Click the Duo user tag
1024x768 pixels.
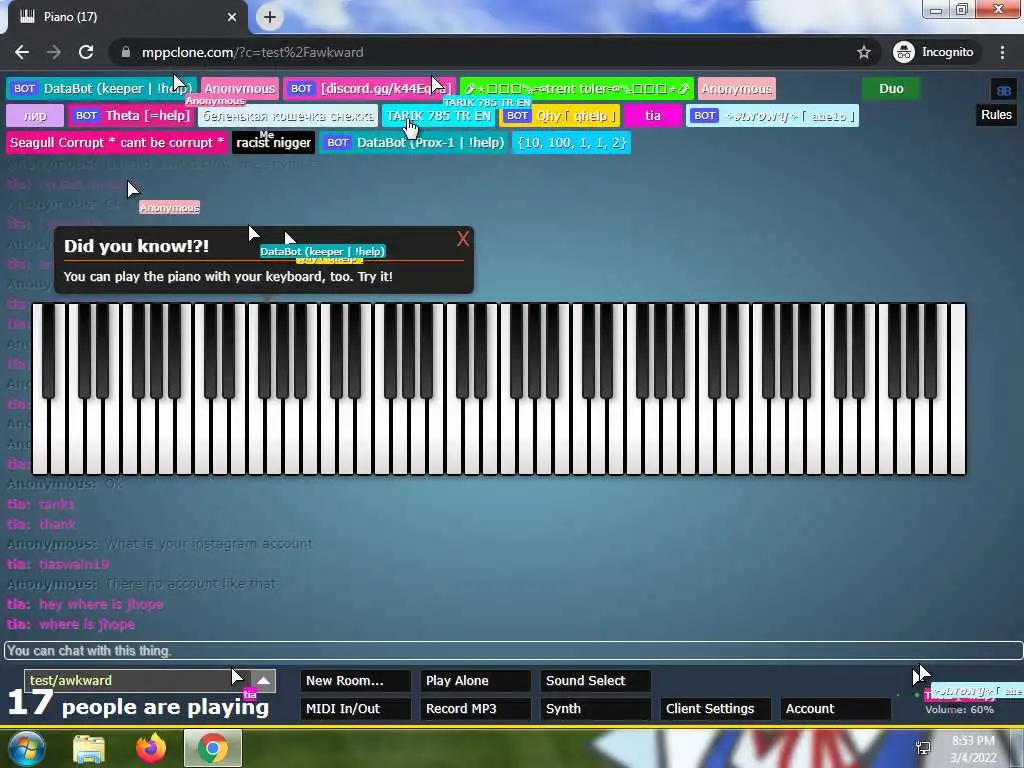(x=891, y=89)
